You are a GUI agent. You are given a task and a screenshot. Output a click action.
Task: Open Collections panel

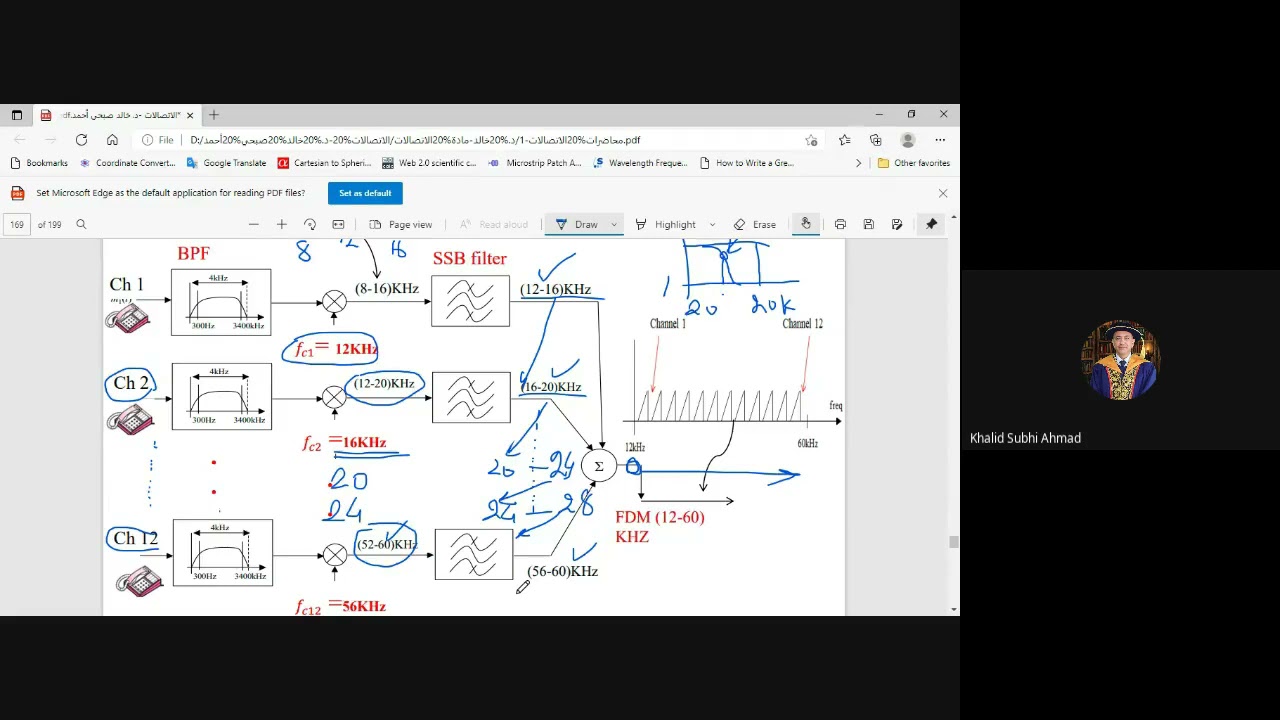[x=876, y=140]
